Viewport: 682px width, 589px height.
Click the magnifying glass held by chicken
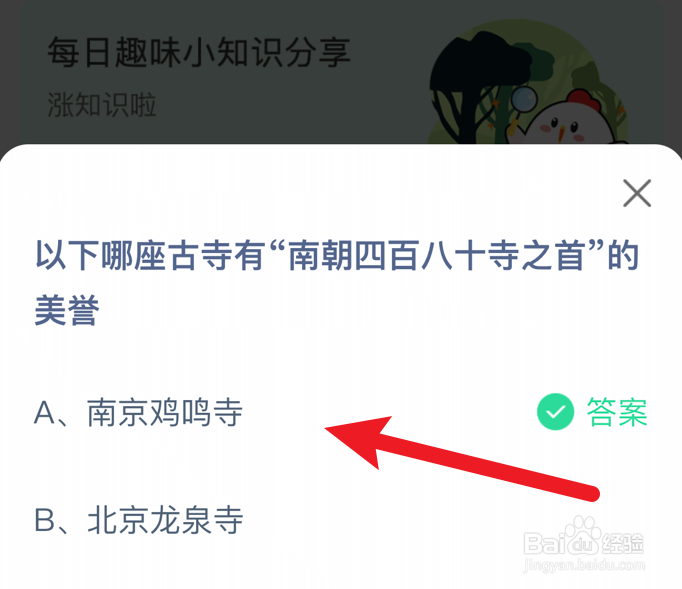(524, 100)
